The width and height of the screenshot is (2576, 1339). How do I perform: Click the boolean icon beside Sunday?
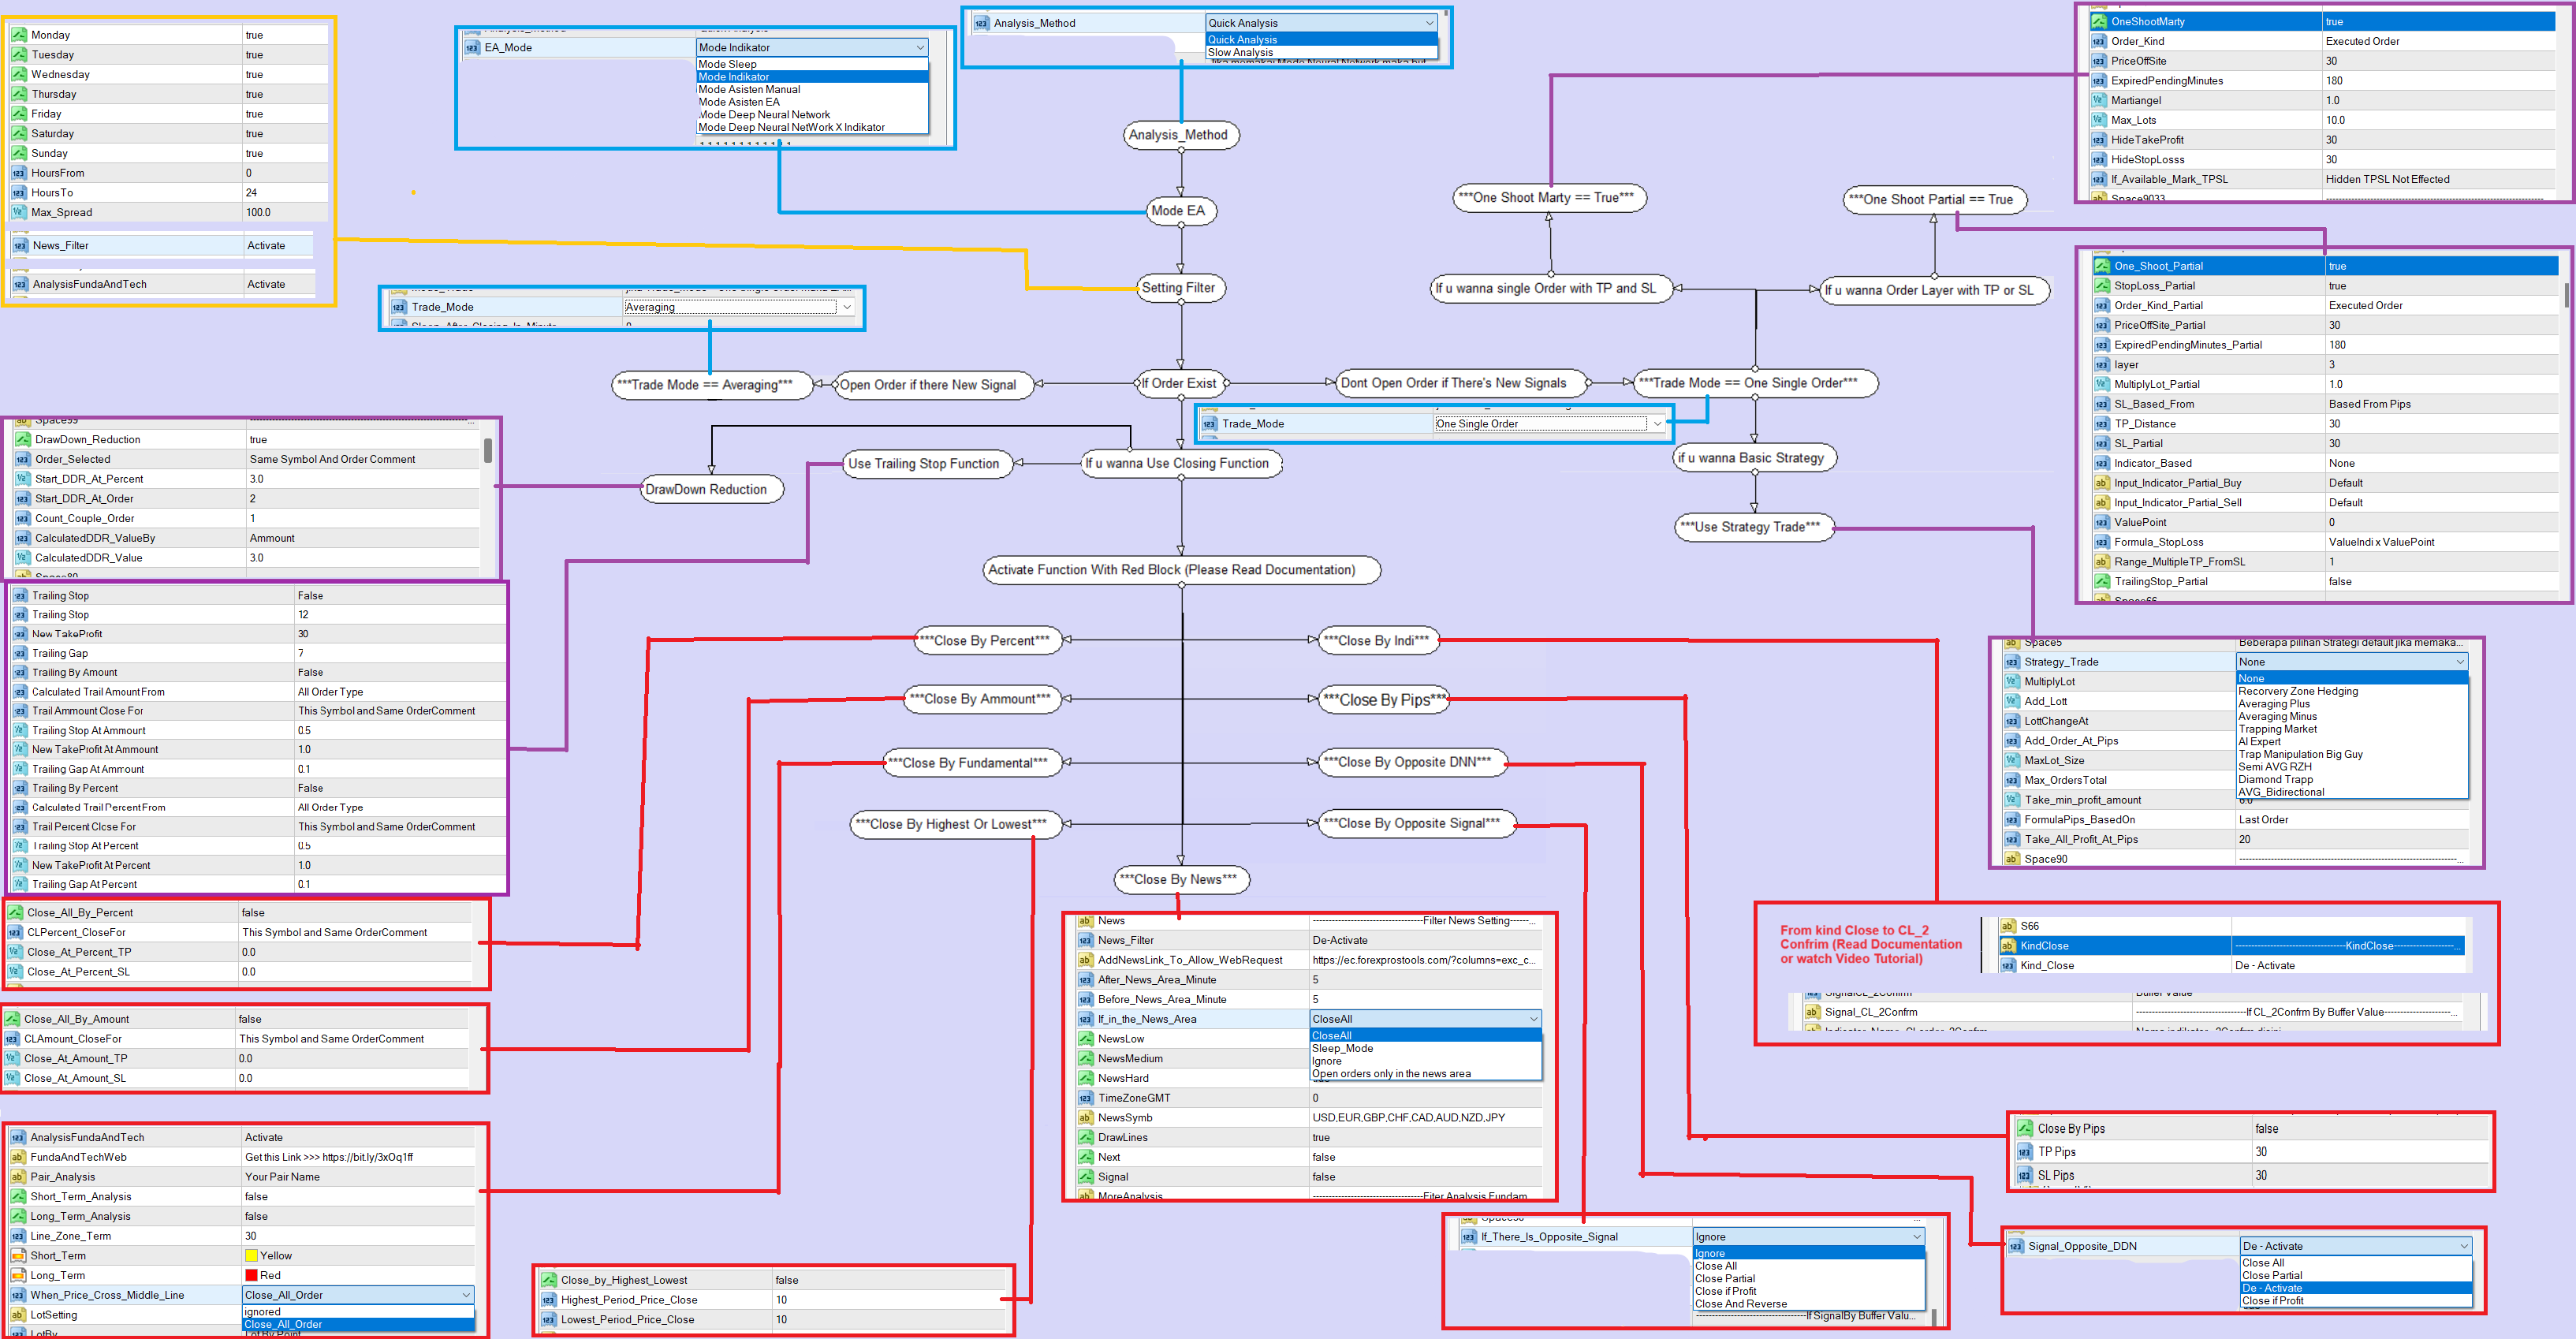click(x=19, y=153)
